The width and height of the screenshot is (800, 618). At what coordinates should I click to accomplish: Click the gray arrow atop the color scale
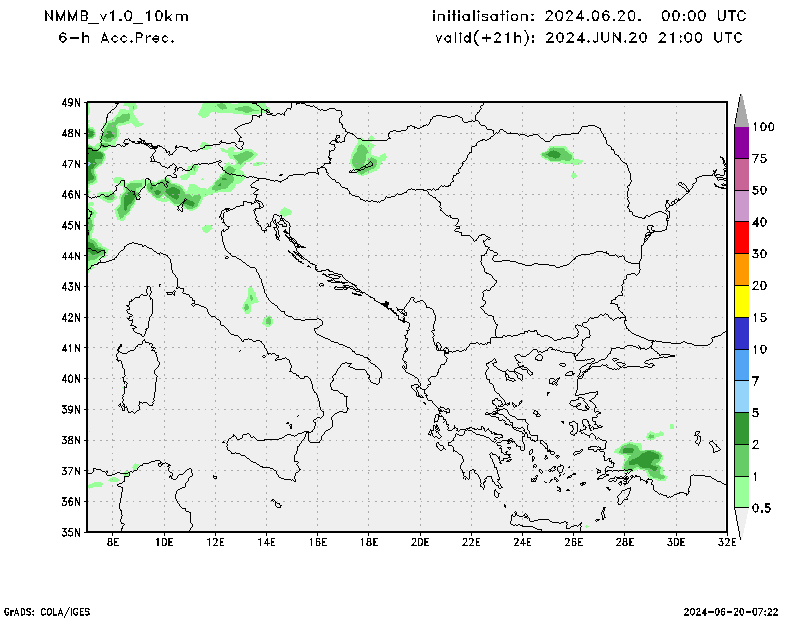click(742, 110)
